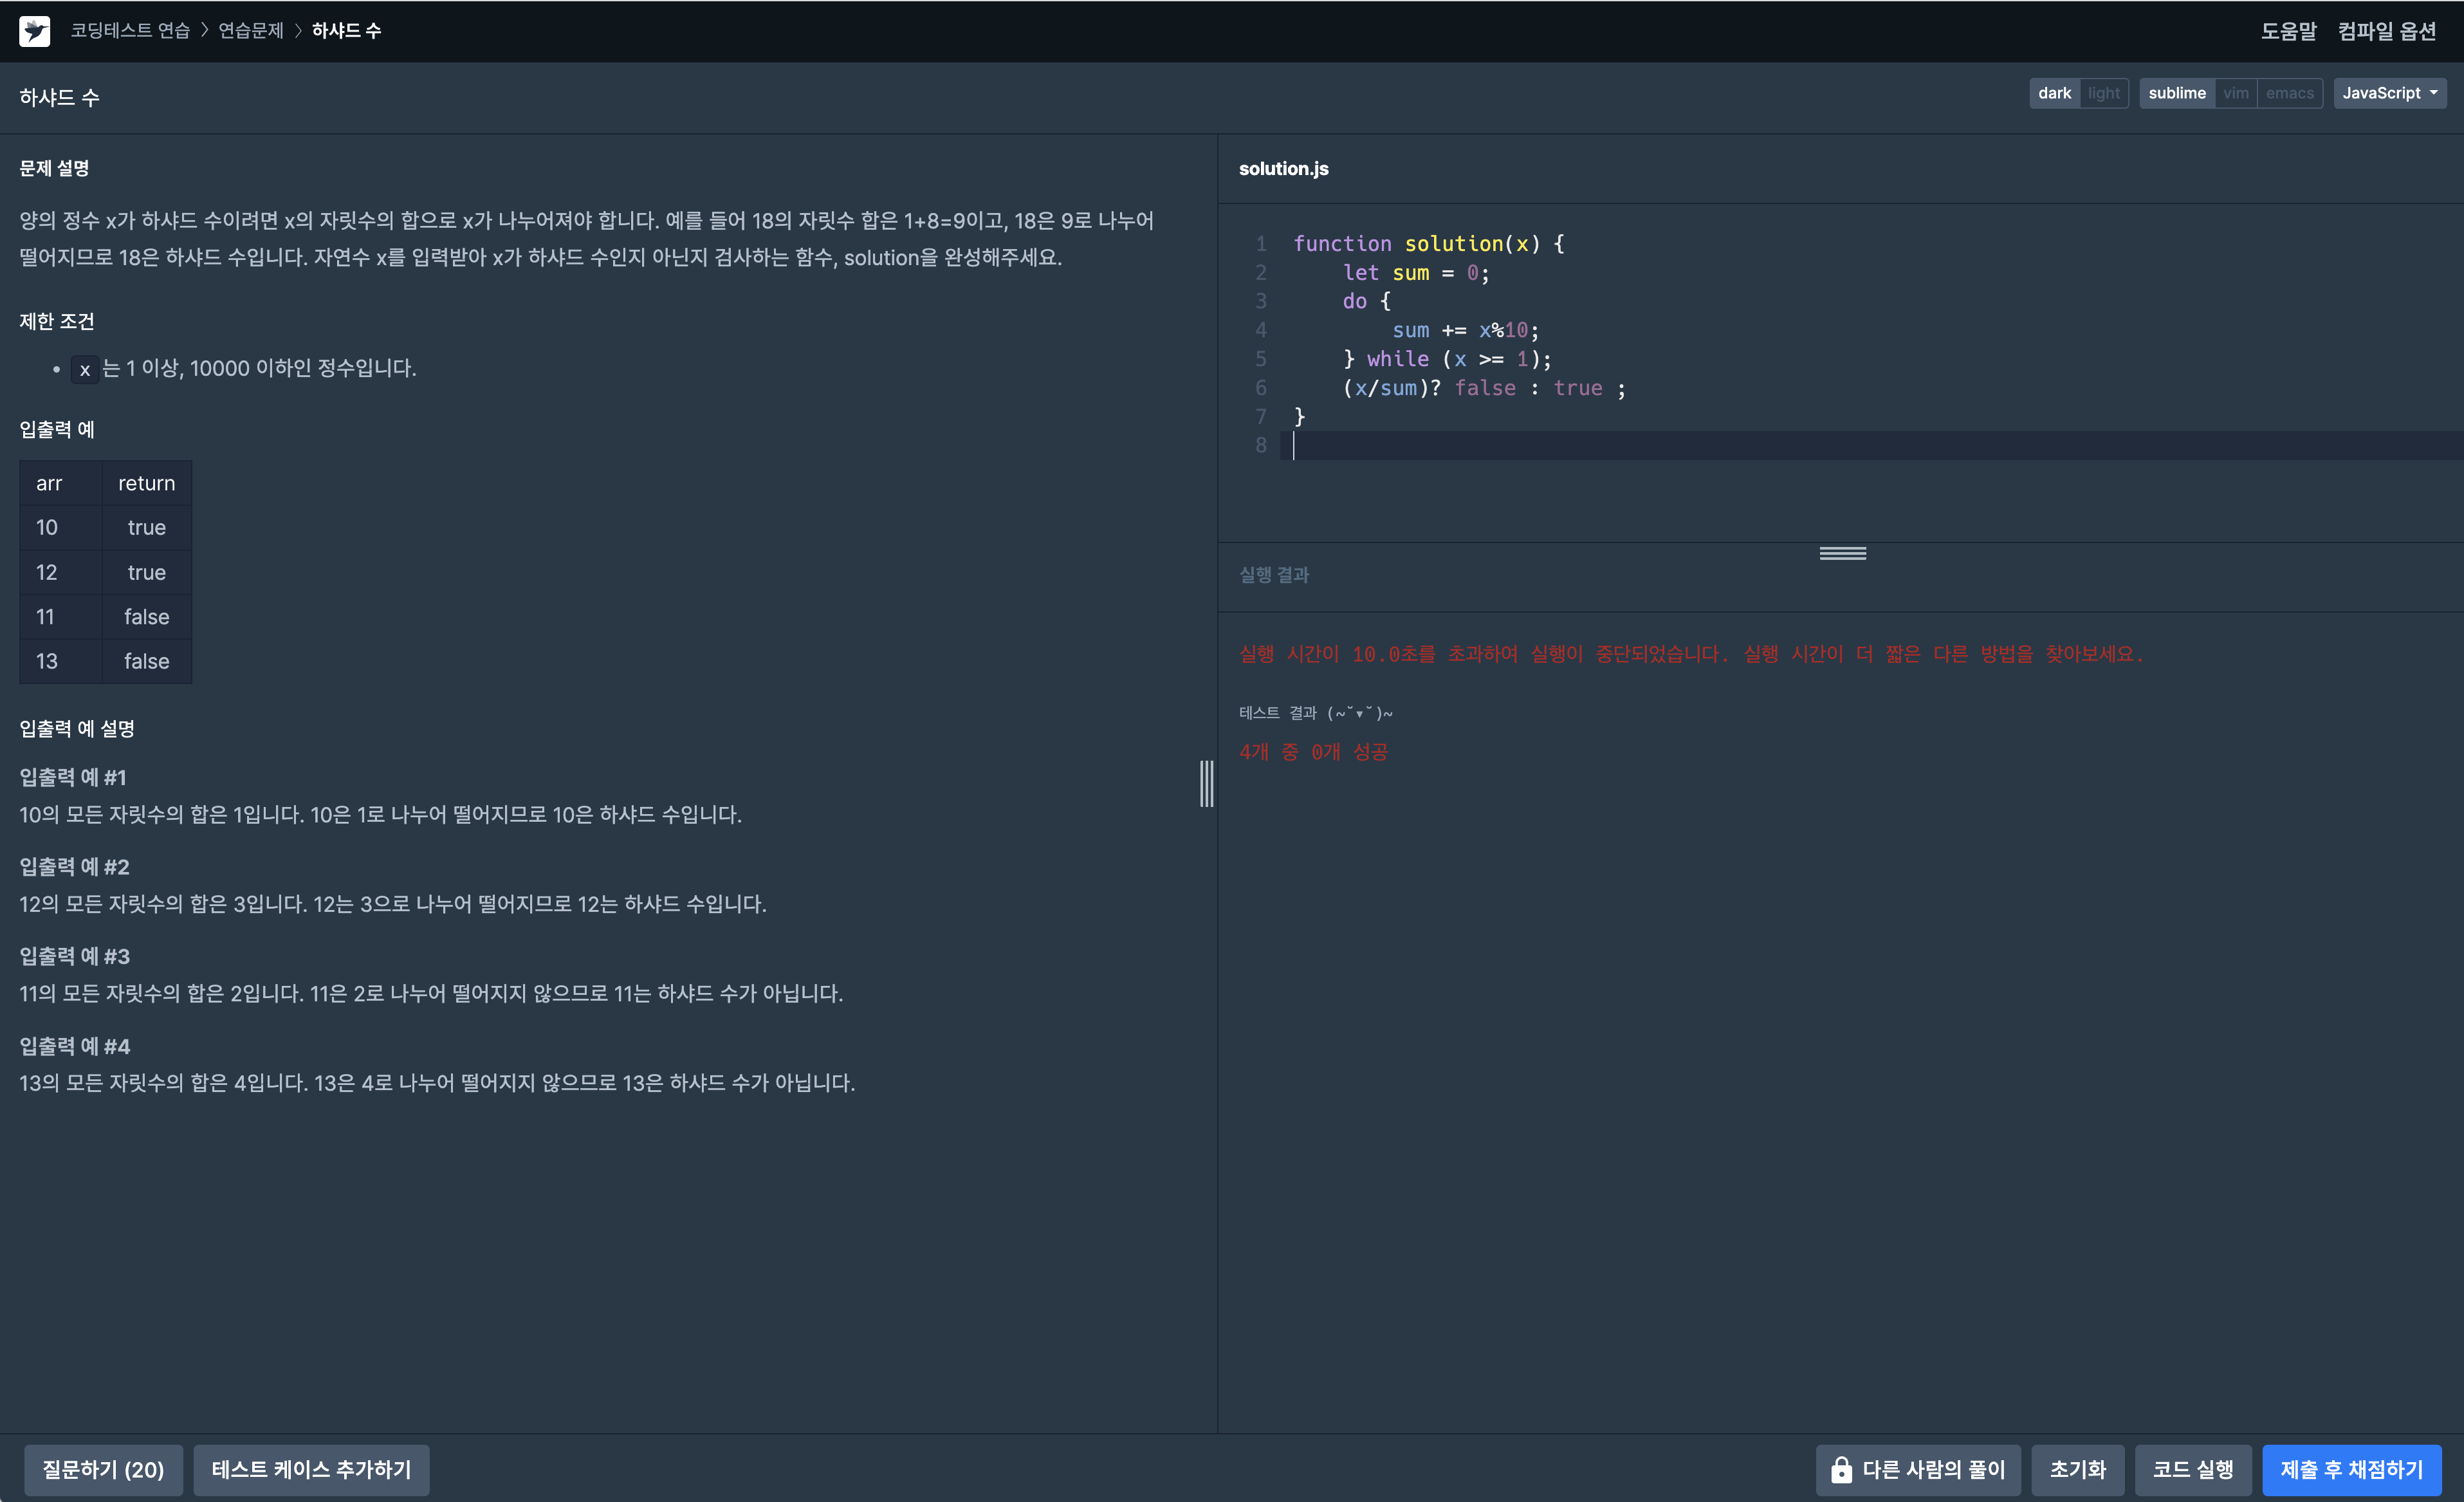Click vertical splitter handle between panels
Viewport: 2464px width, 1502px height.
click(1206, 783)
